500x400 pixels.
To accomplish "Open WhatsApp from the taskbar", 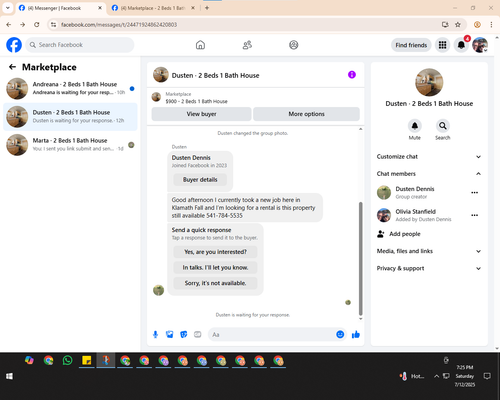I will point(68,360).
